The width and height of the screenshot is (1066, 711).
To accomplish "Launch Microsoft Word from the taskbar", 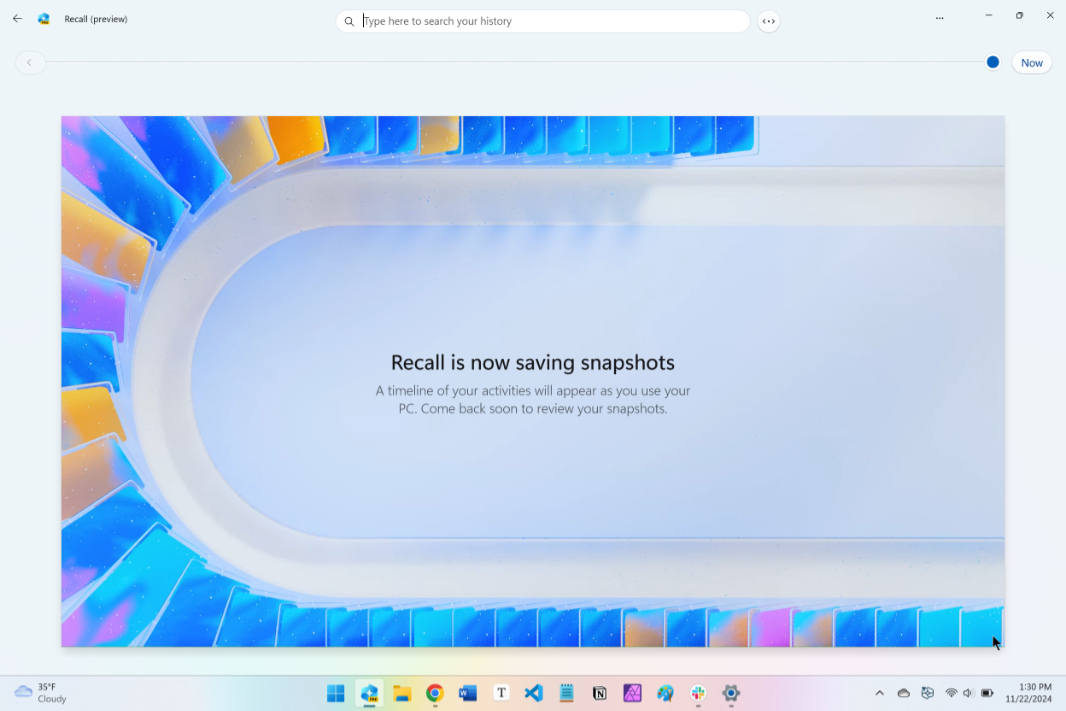I will [x=467, y=693].
